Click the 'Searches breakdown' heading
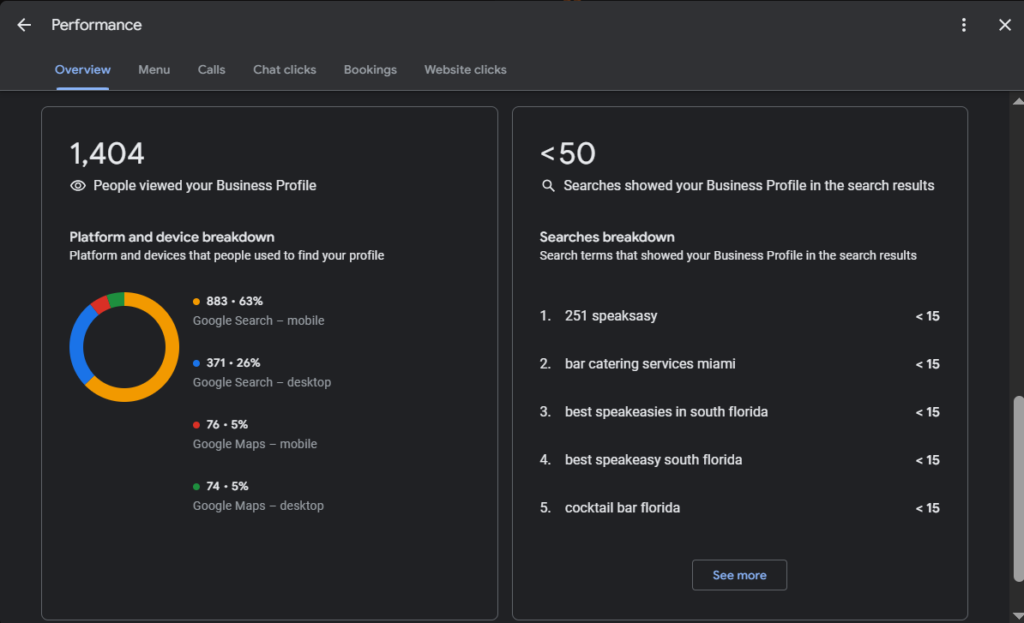This screenshot has height=623, width=1024. pyautogui.click(x=607, y=237)
